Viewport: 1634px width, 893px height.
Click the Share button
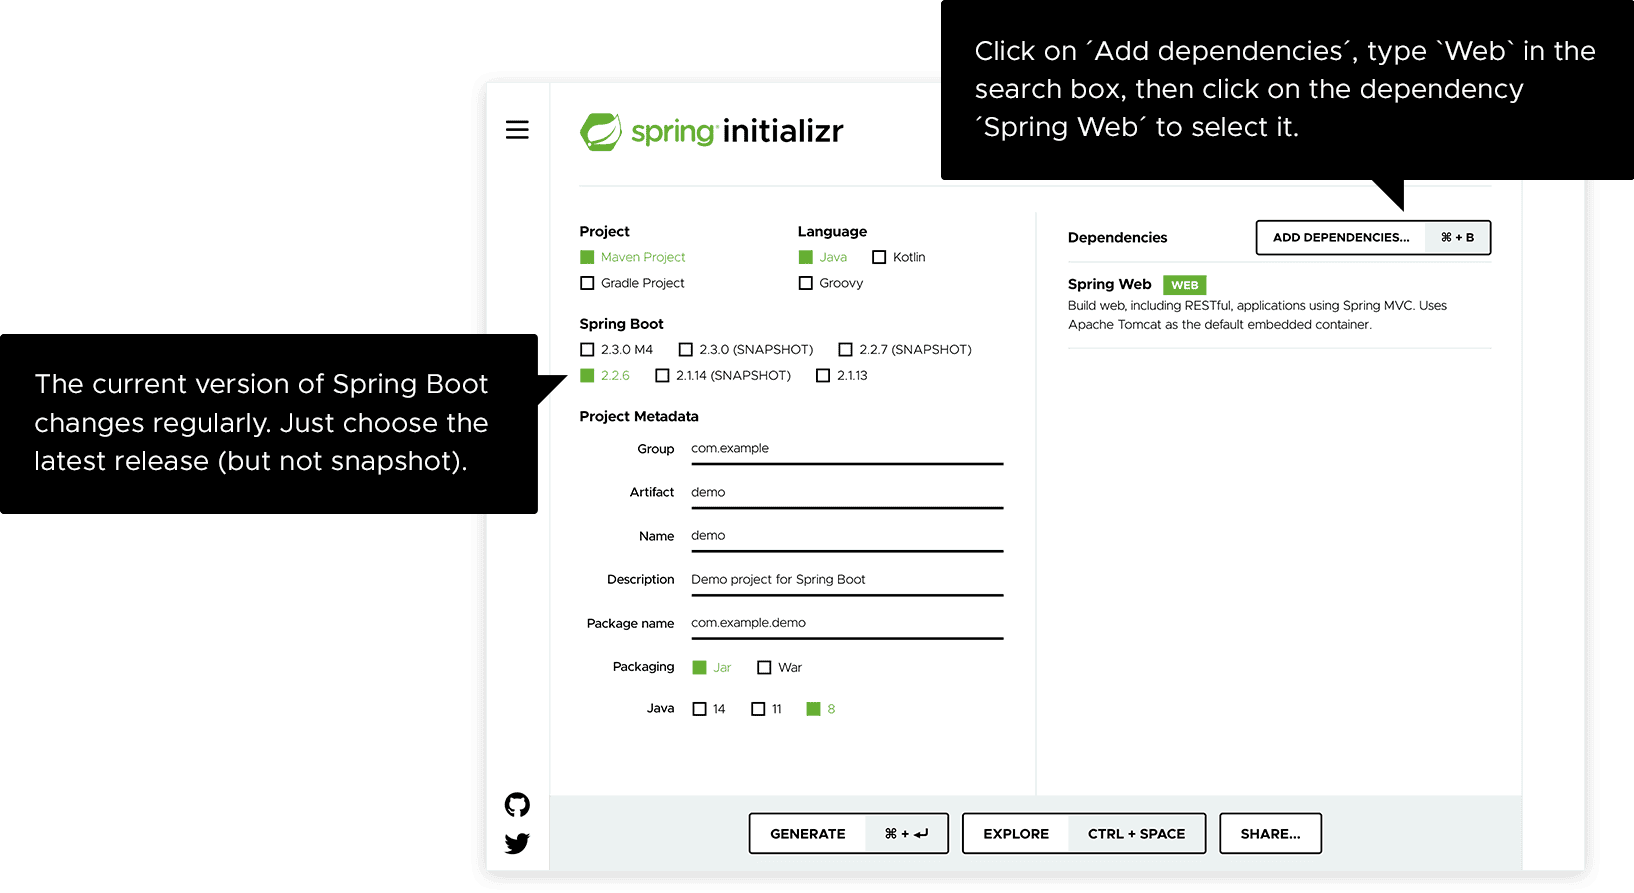1270,834
